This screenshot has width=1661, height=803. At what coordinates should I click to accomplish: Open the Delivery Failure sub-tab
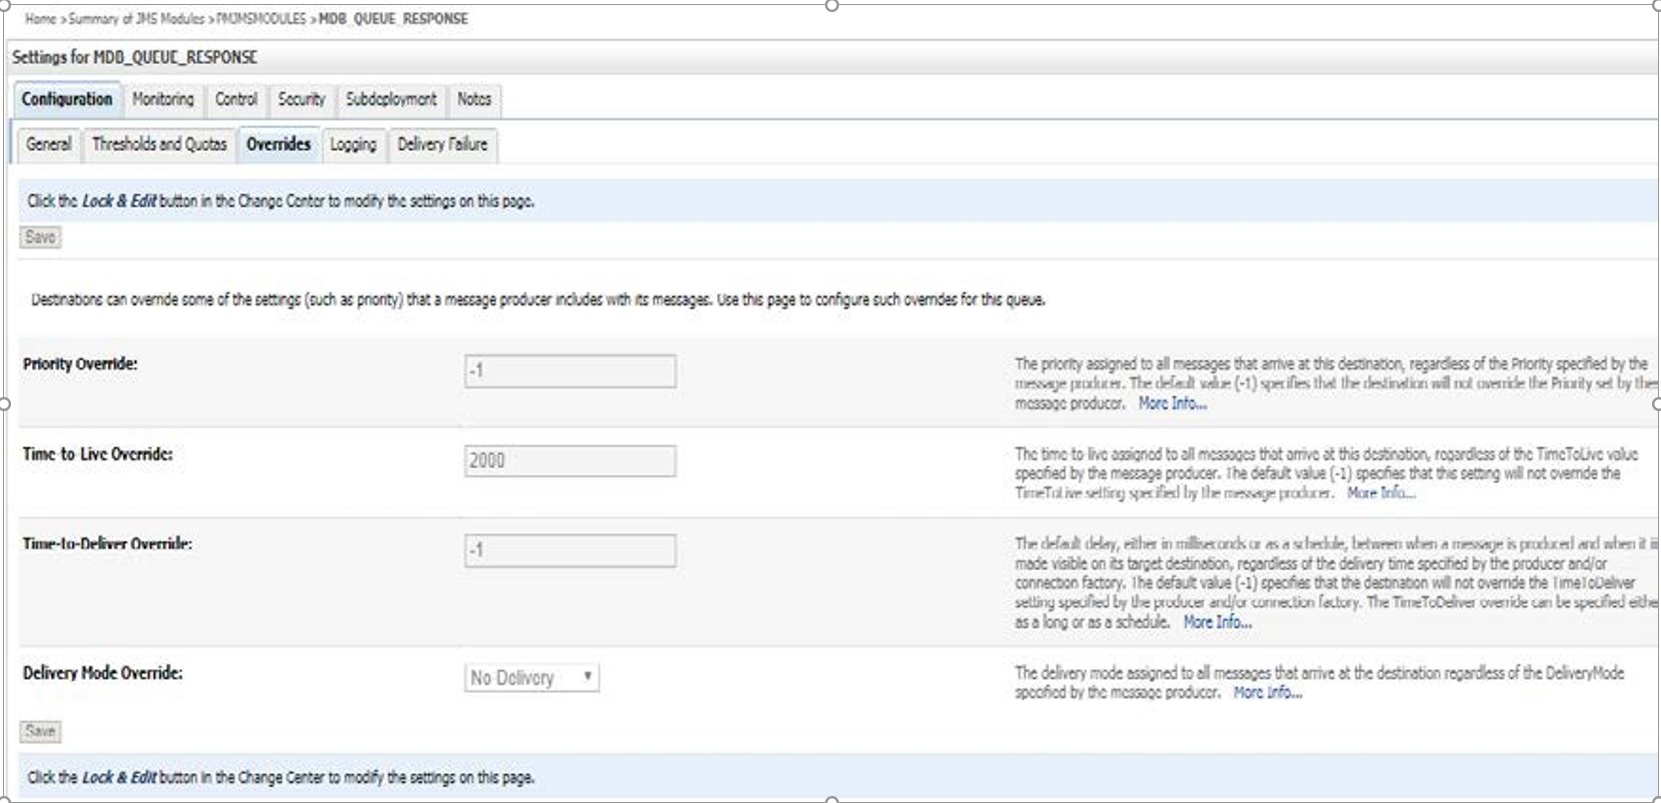(x=442, y=144)
